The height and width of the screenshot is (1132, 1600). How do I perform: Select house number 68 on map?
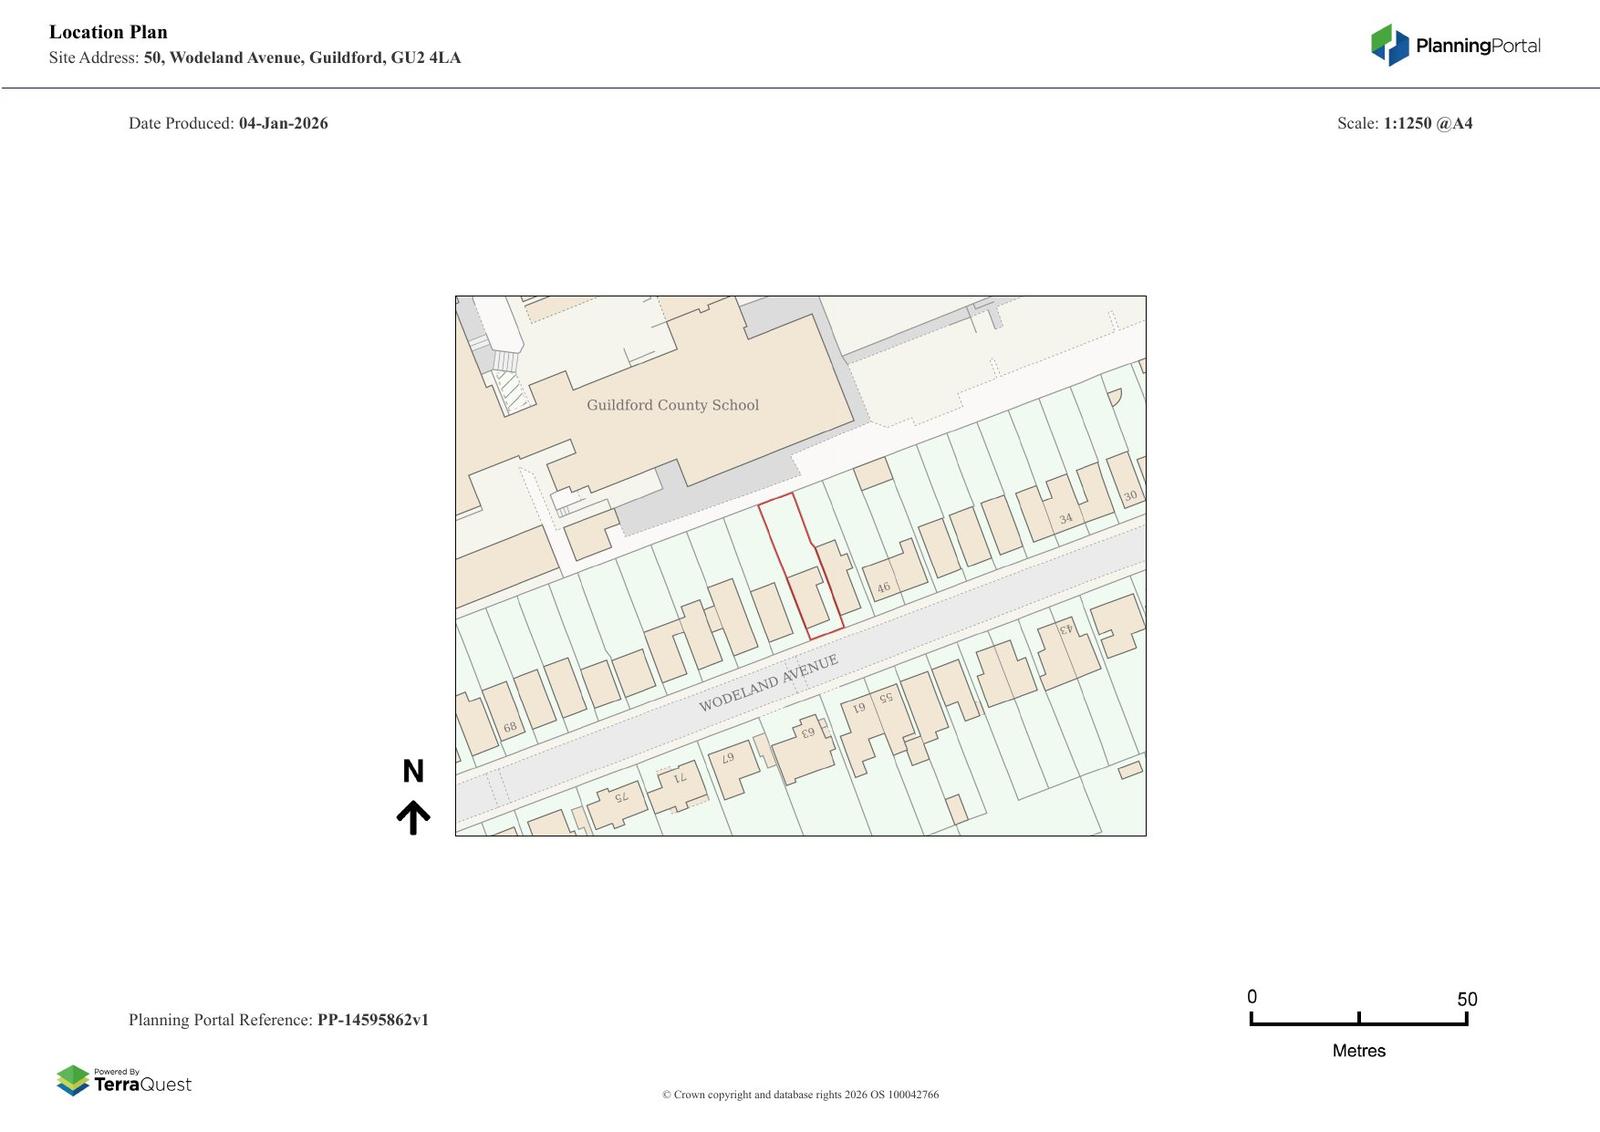(x=510, y=727)
